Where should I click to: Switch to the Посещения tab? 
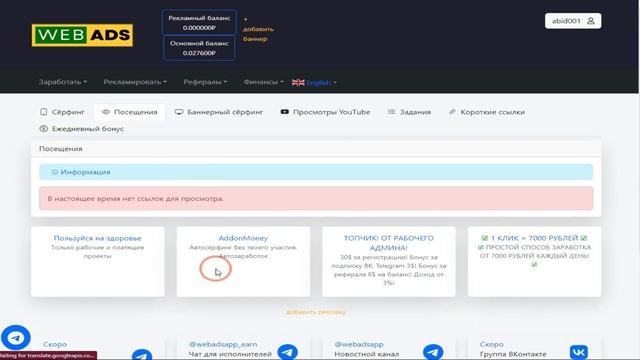click(x=129, y=112)
